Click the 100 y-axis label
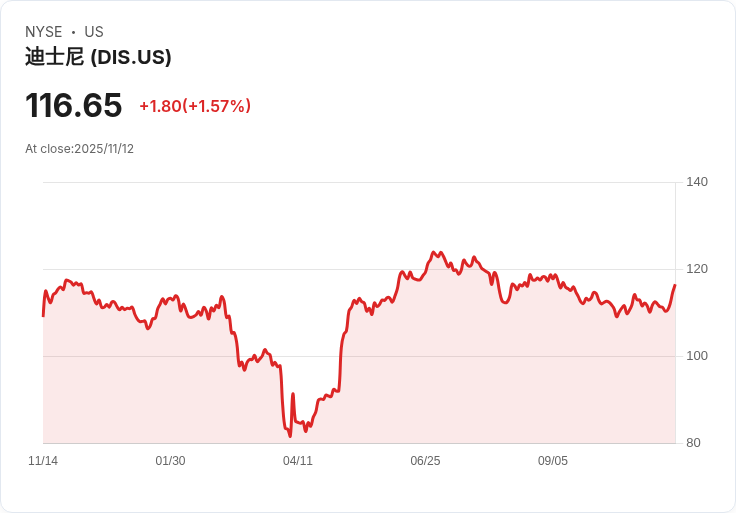The height and width of the screenshot is (513, 736). 697,356
